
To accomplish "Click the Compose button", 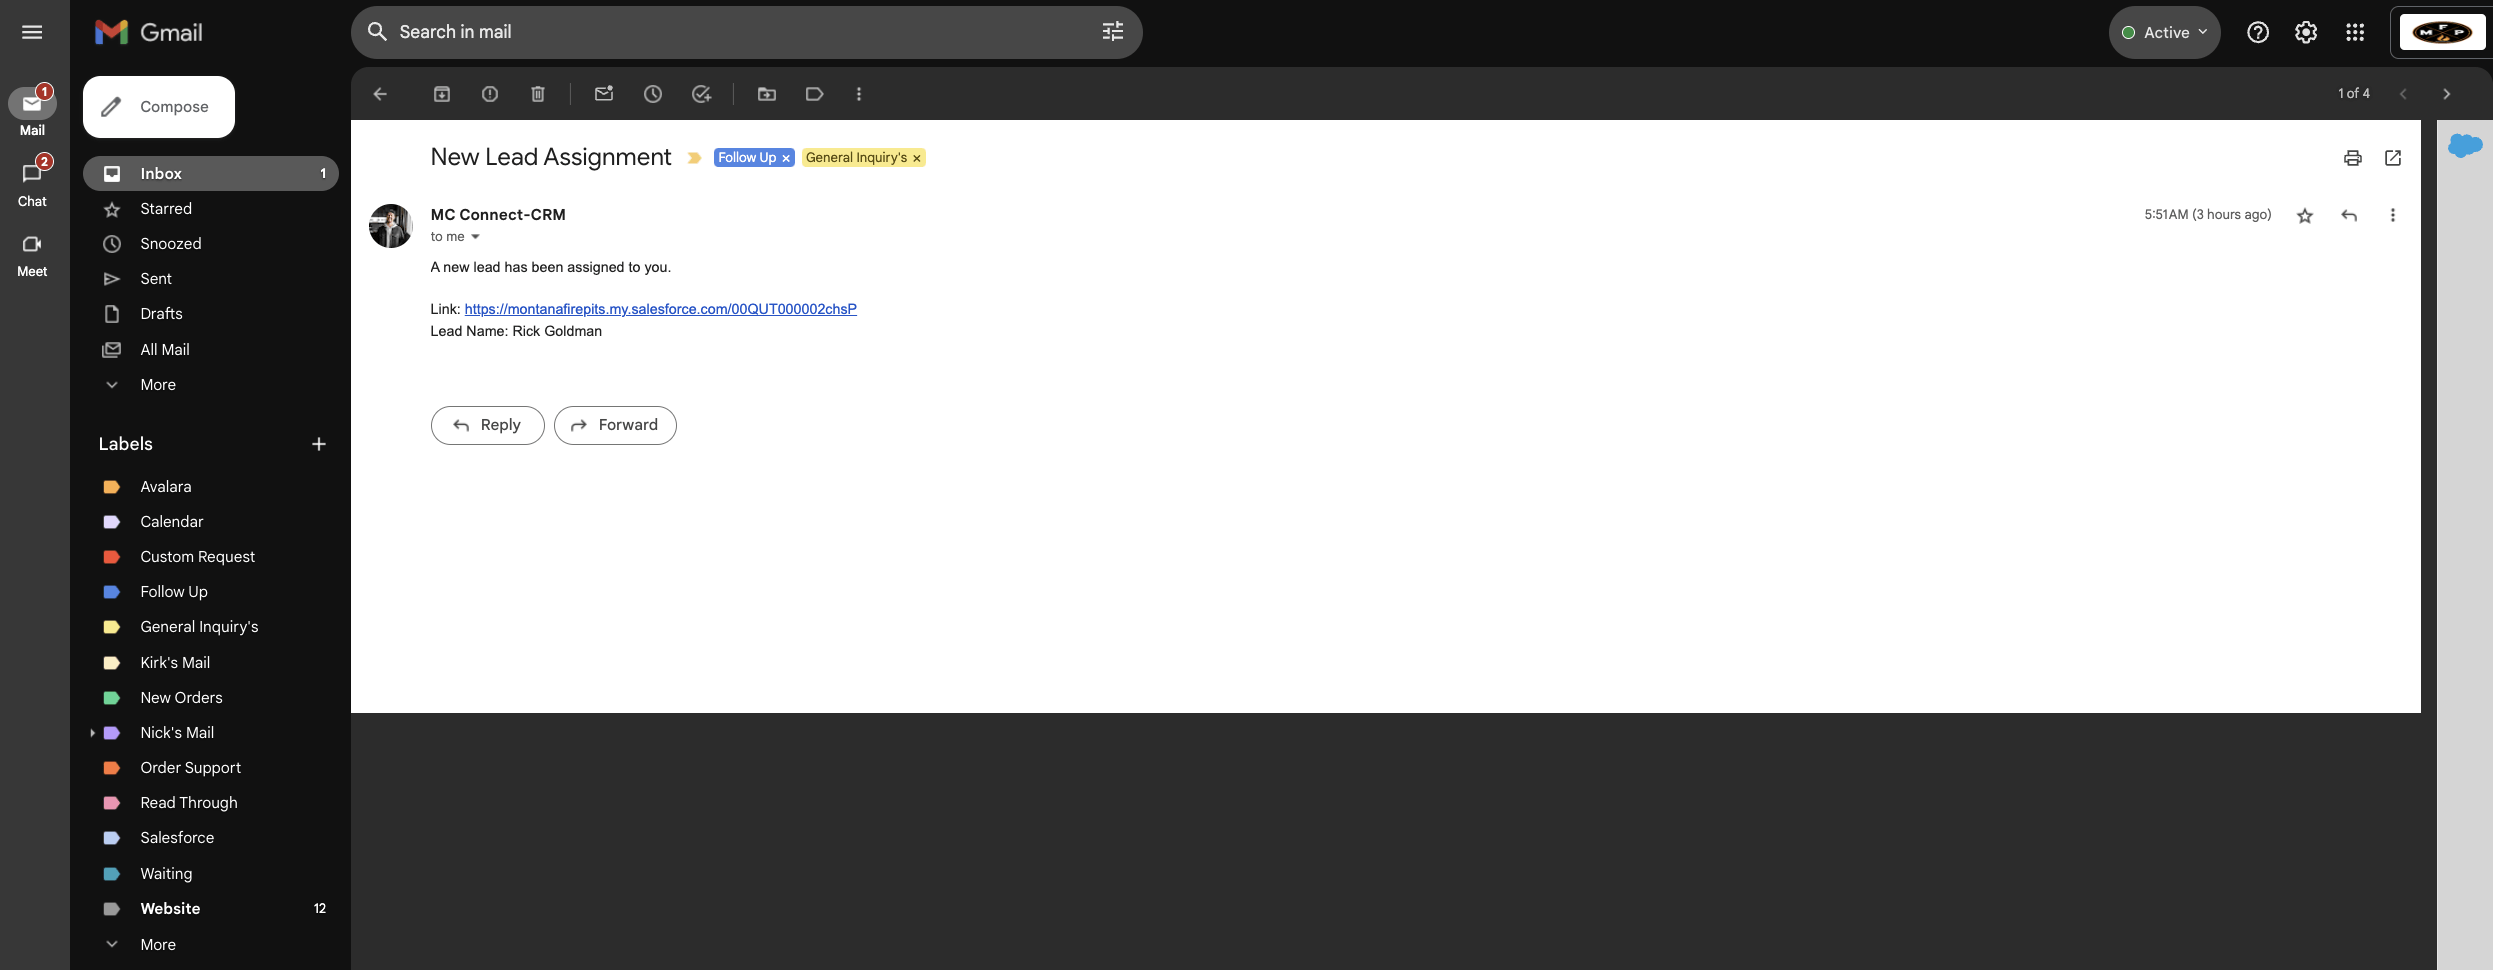I will [x=159, y=107].
